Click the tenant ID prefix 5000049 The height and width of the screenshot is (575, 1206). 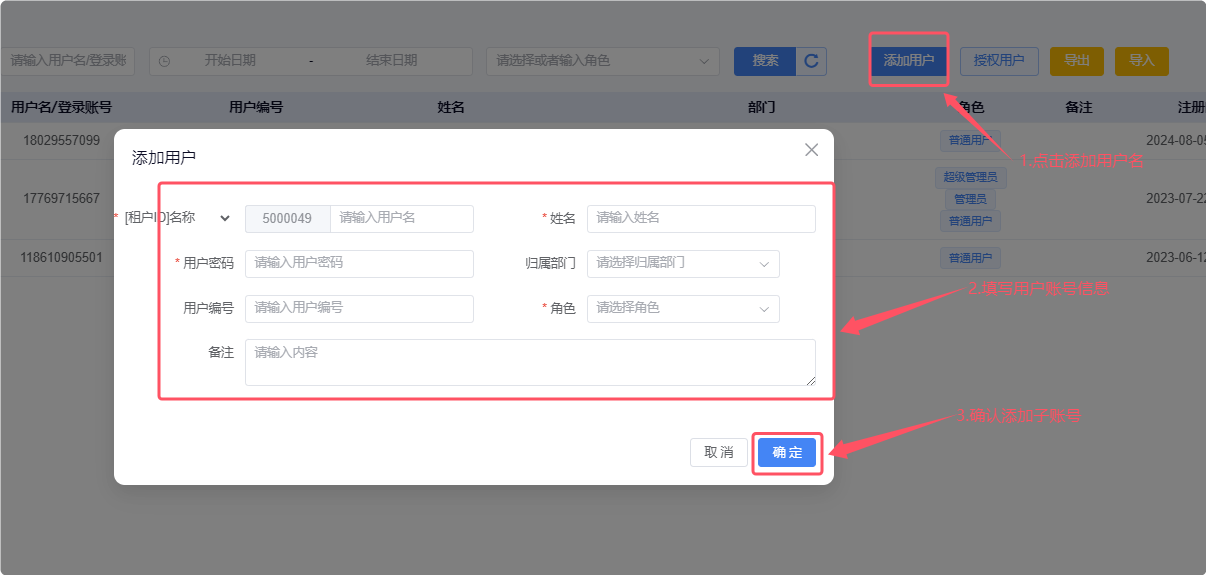[x=288, y=218]
